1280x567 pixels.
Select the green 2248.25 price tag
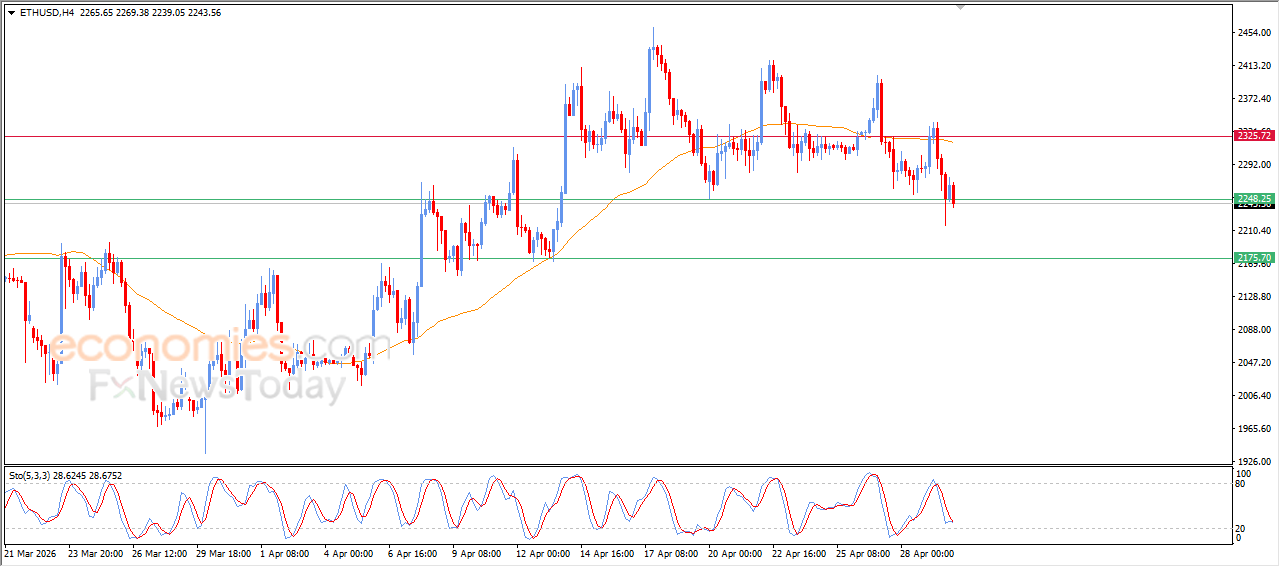pos(1253,199)
